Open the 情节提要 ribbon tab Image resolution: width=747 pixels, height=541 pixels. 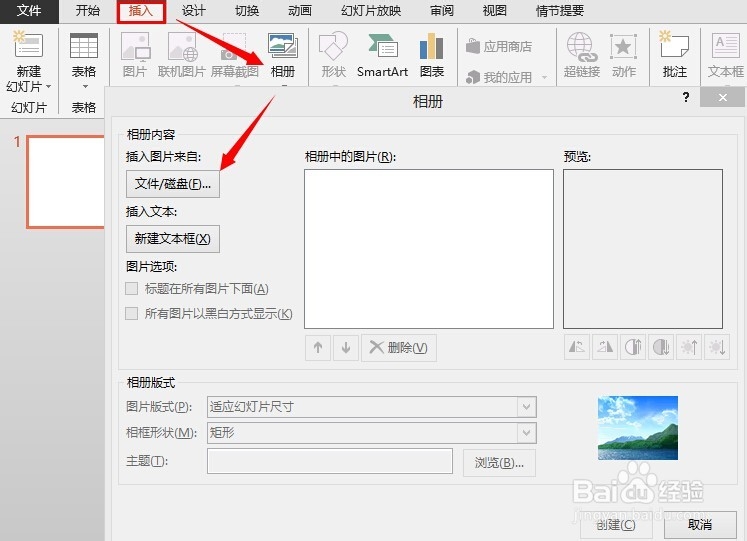click(560, 10)
